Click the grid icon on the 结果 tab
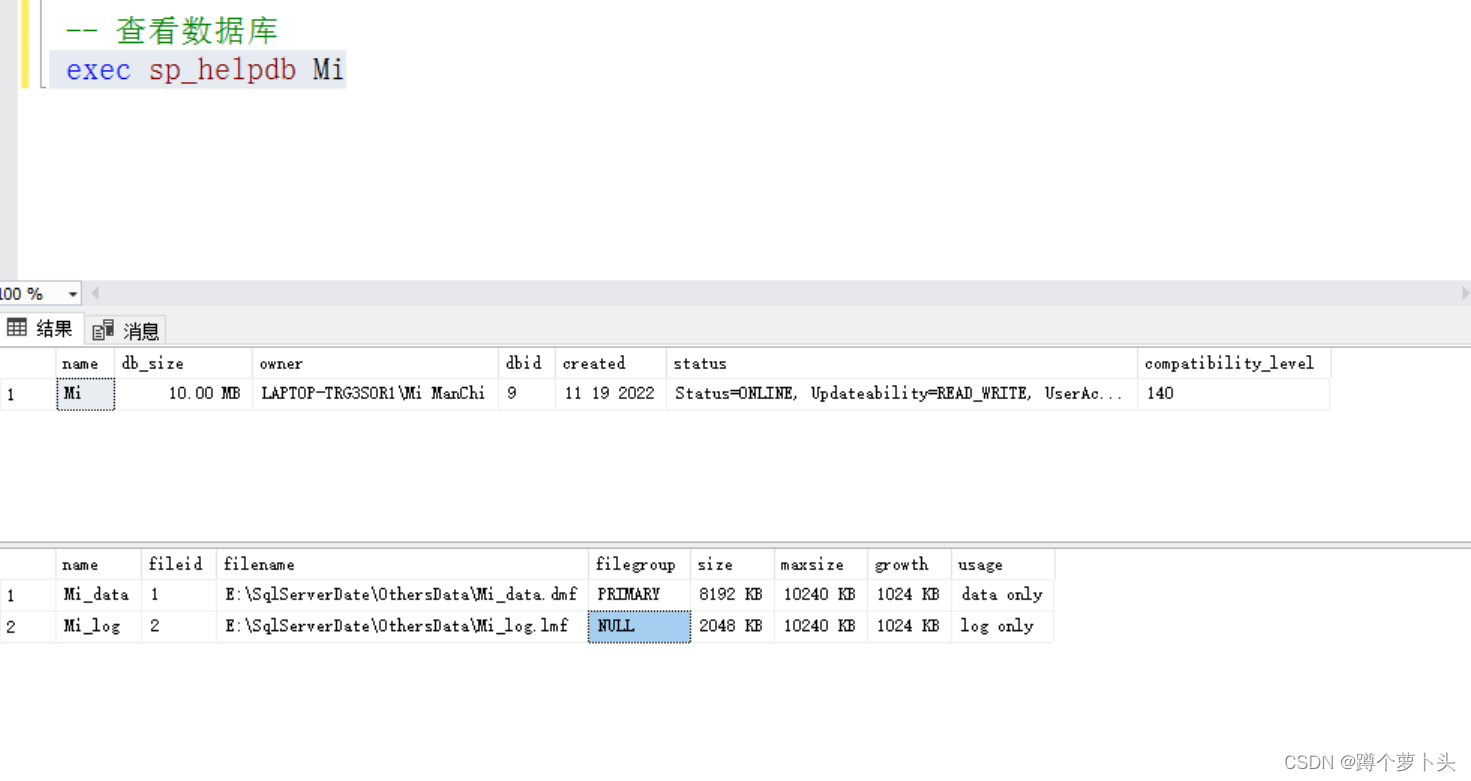 18,329
